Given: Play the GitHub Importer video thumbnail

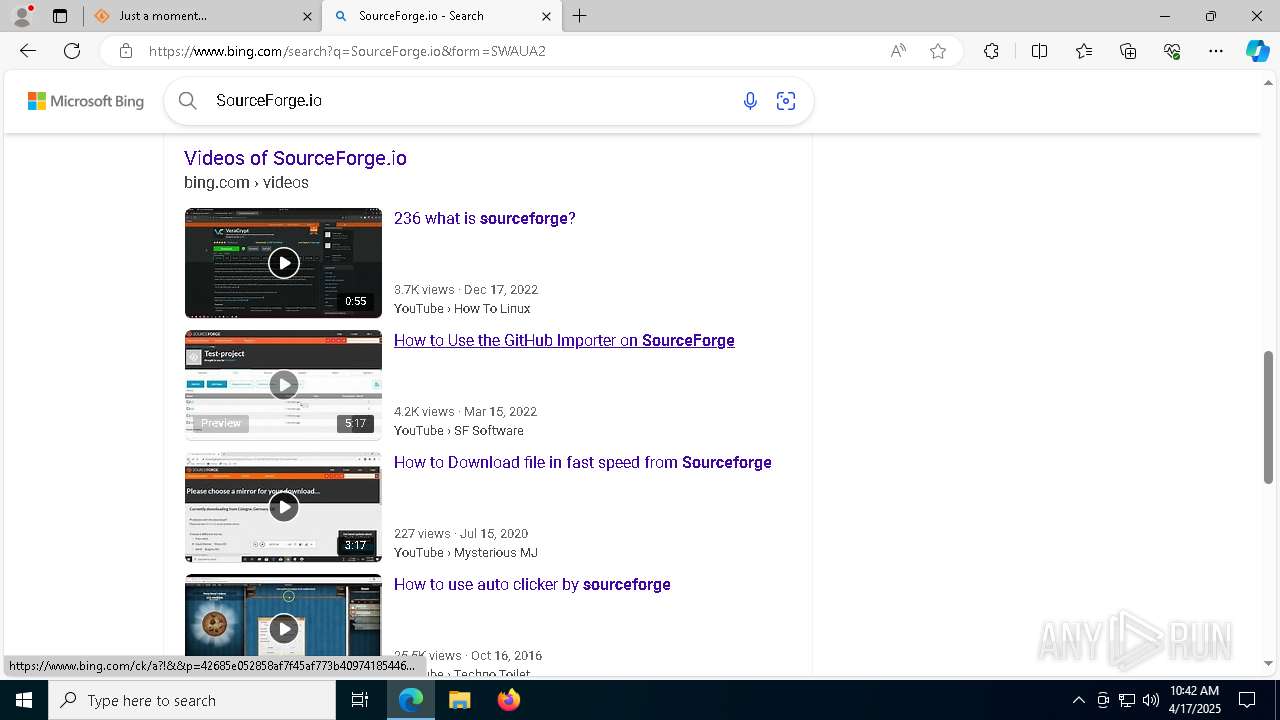Looking at the screenshot, I should (283, 385).
